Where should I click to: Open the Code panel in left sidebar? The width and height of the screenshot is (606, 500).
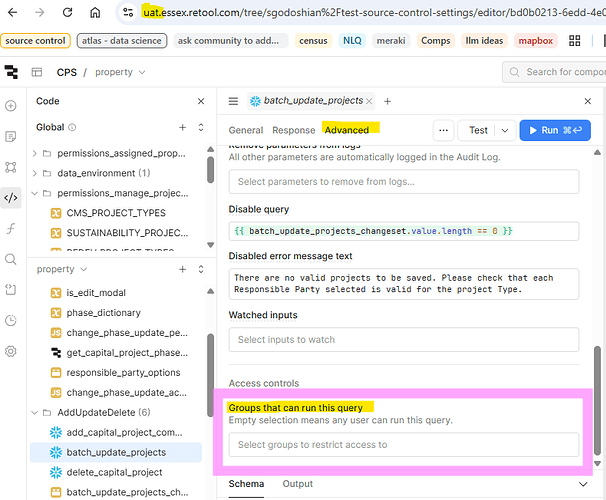click(11, 197)
